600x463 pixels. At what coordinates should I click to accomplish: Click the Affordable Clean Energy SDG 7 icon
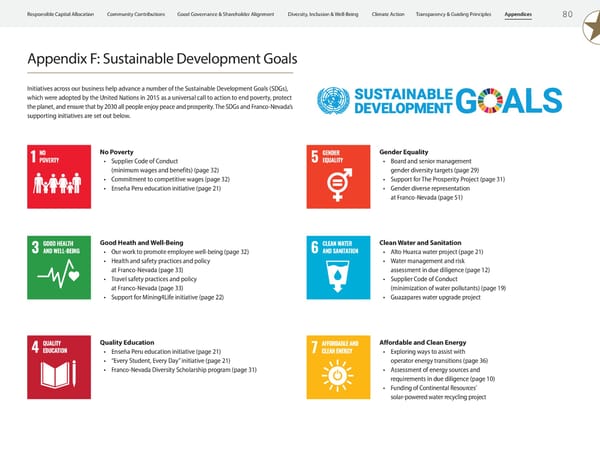[338, 367]
